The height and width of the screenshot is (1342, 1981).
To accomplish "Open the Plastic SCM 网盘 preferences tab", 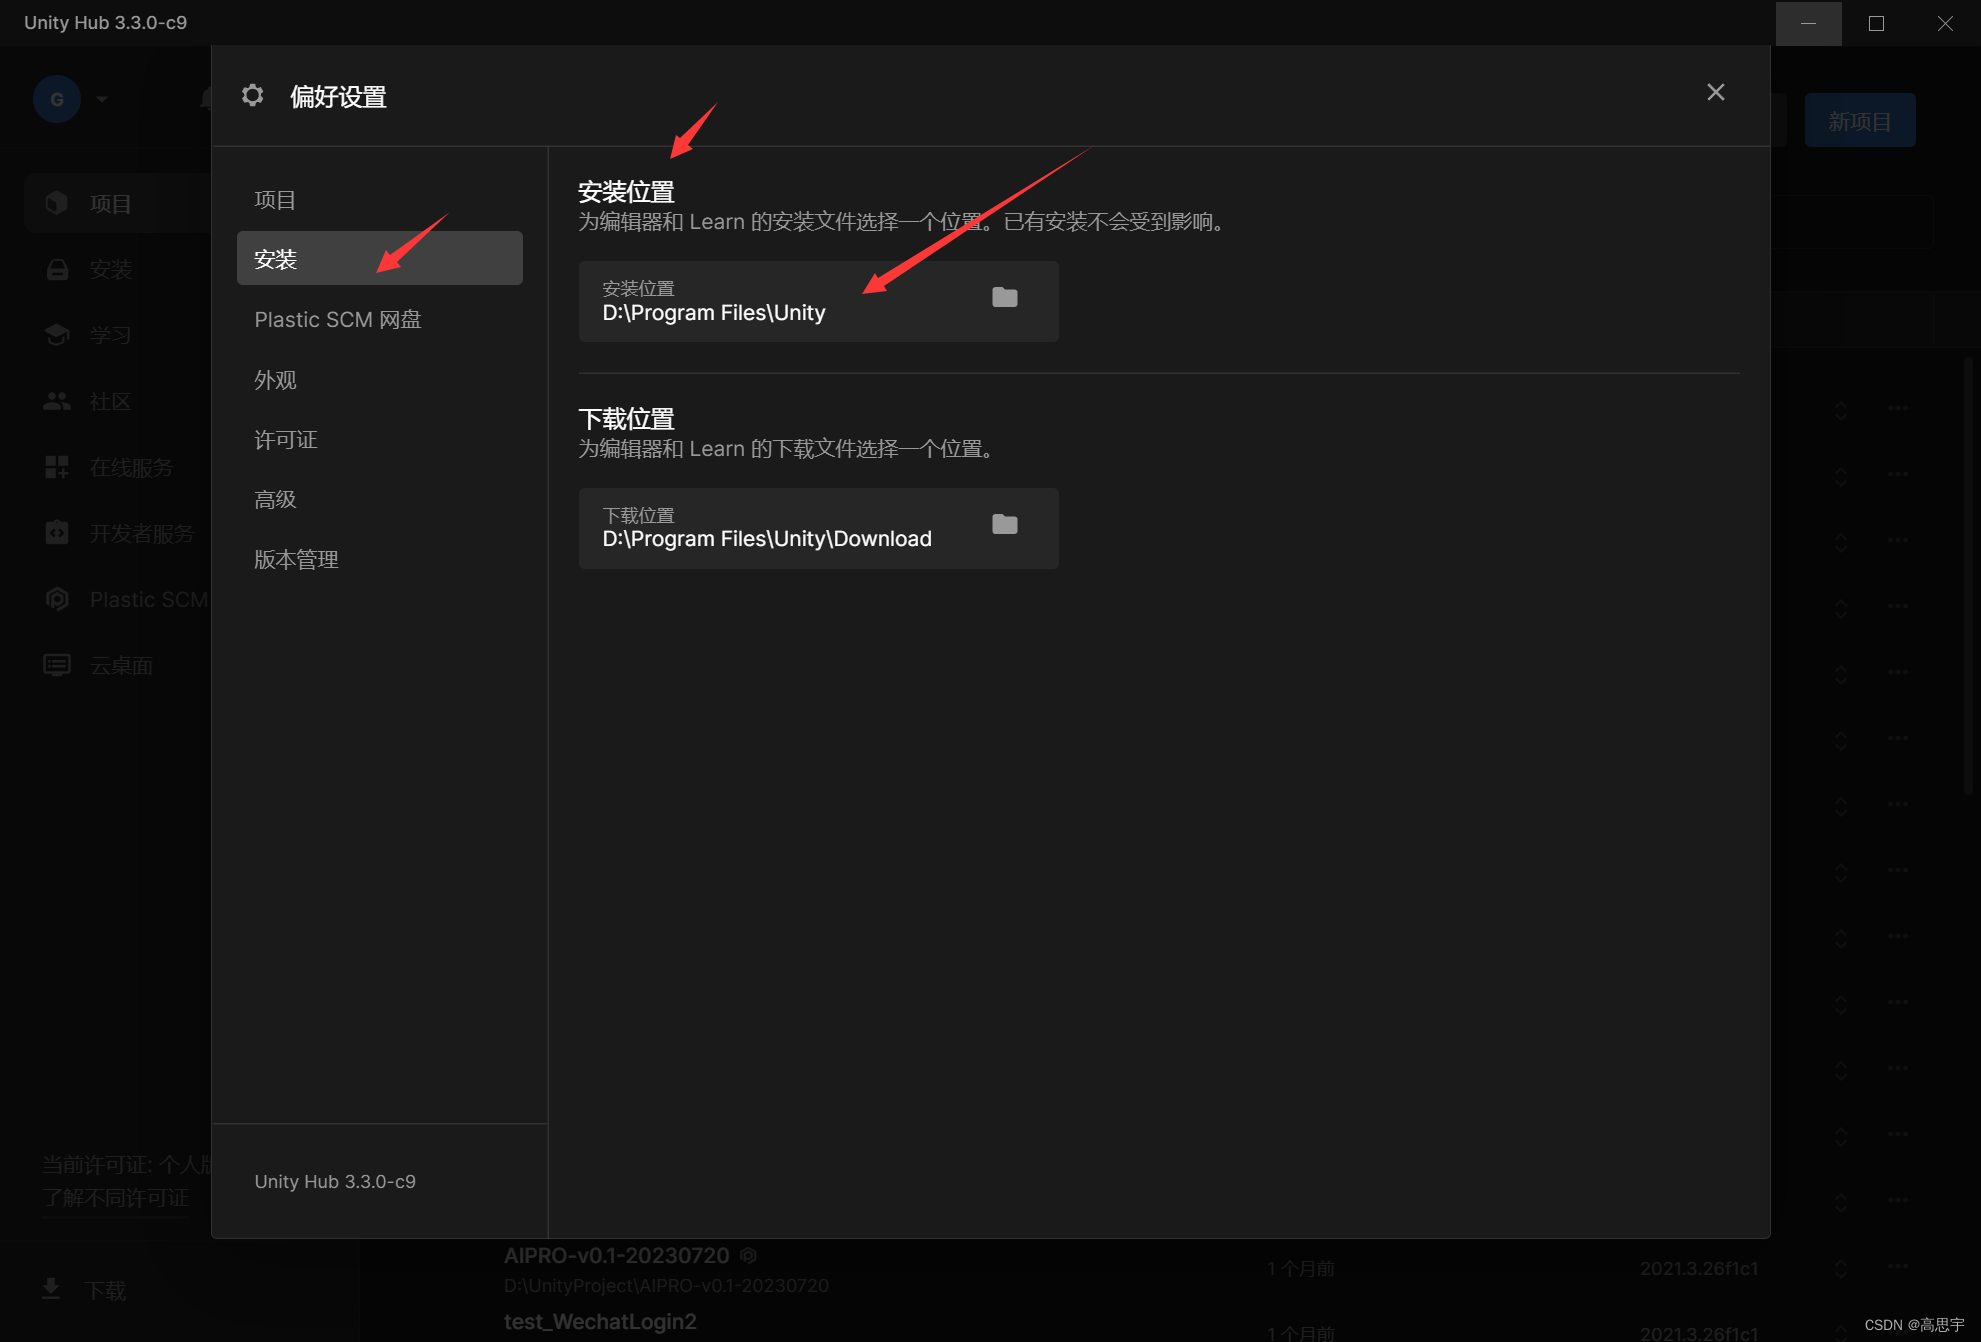I will tap(380, 320).
